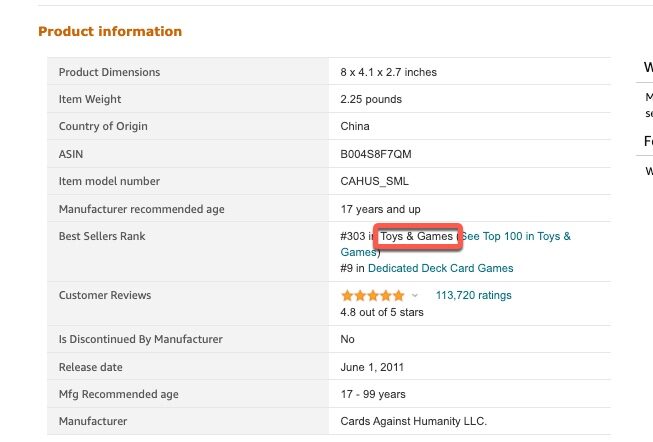Expand the ratings breakdown chevron beside stars
This screenshot has width=653, height=442.
pos(415,296)
